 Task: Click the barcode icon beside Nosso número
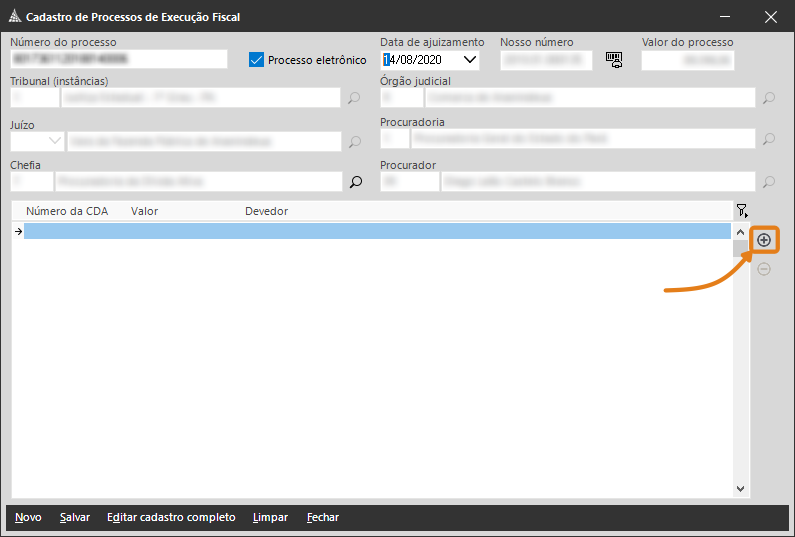(x=614, y=60)
